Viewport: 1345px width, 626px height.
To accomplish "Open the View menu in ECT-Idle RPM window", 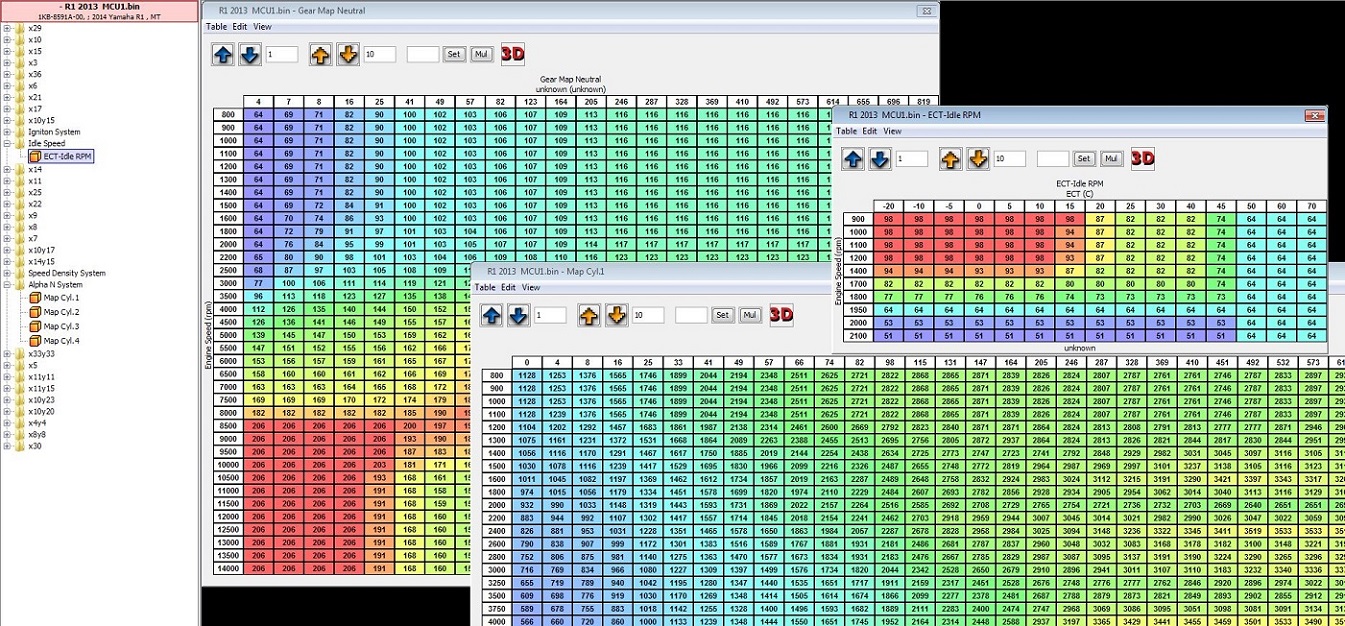I will click(892, 131).
